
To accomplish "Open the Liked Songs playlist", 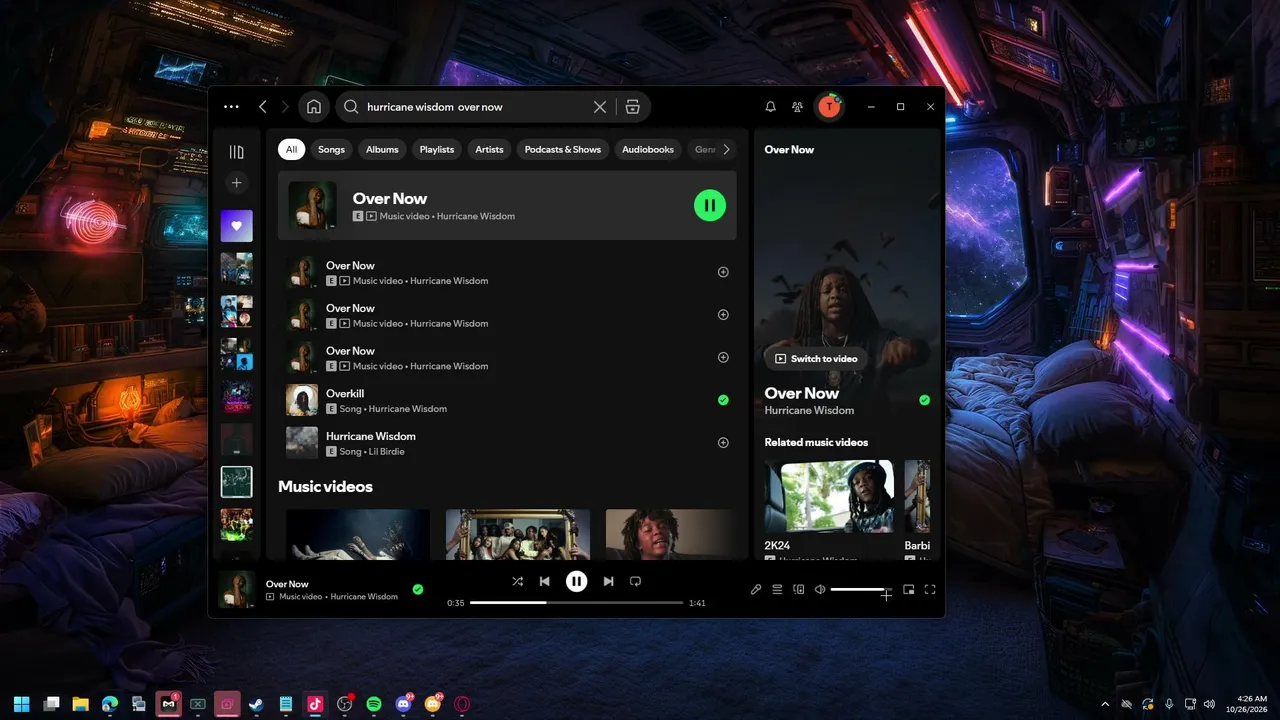I will 236,226.
